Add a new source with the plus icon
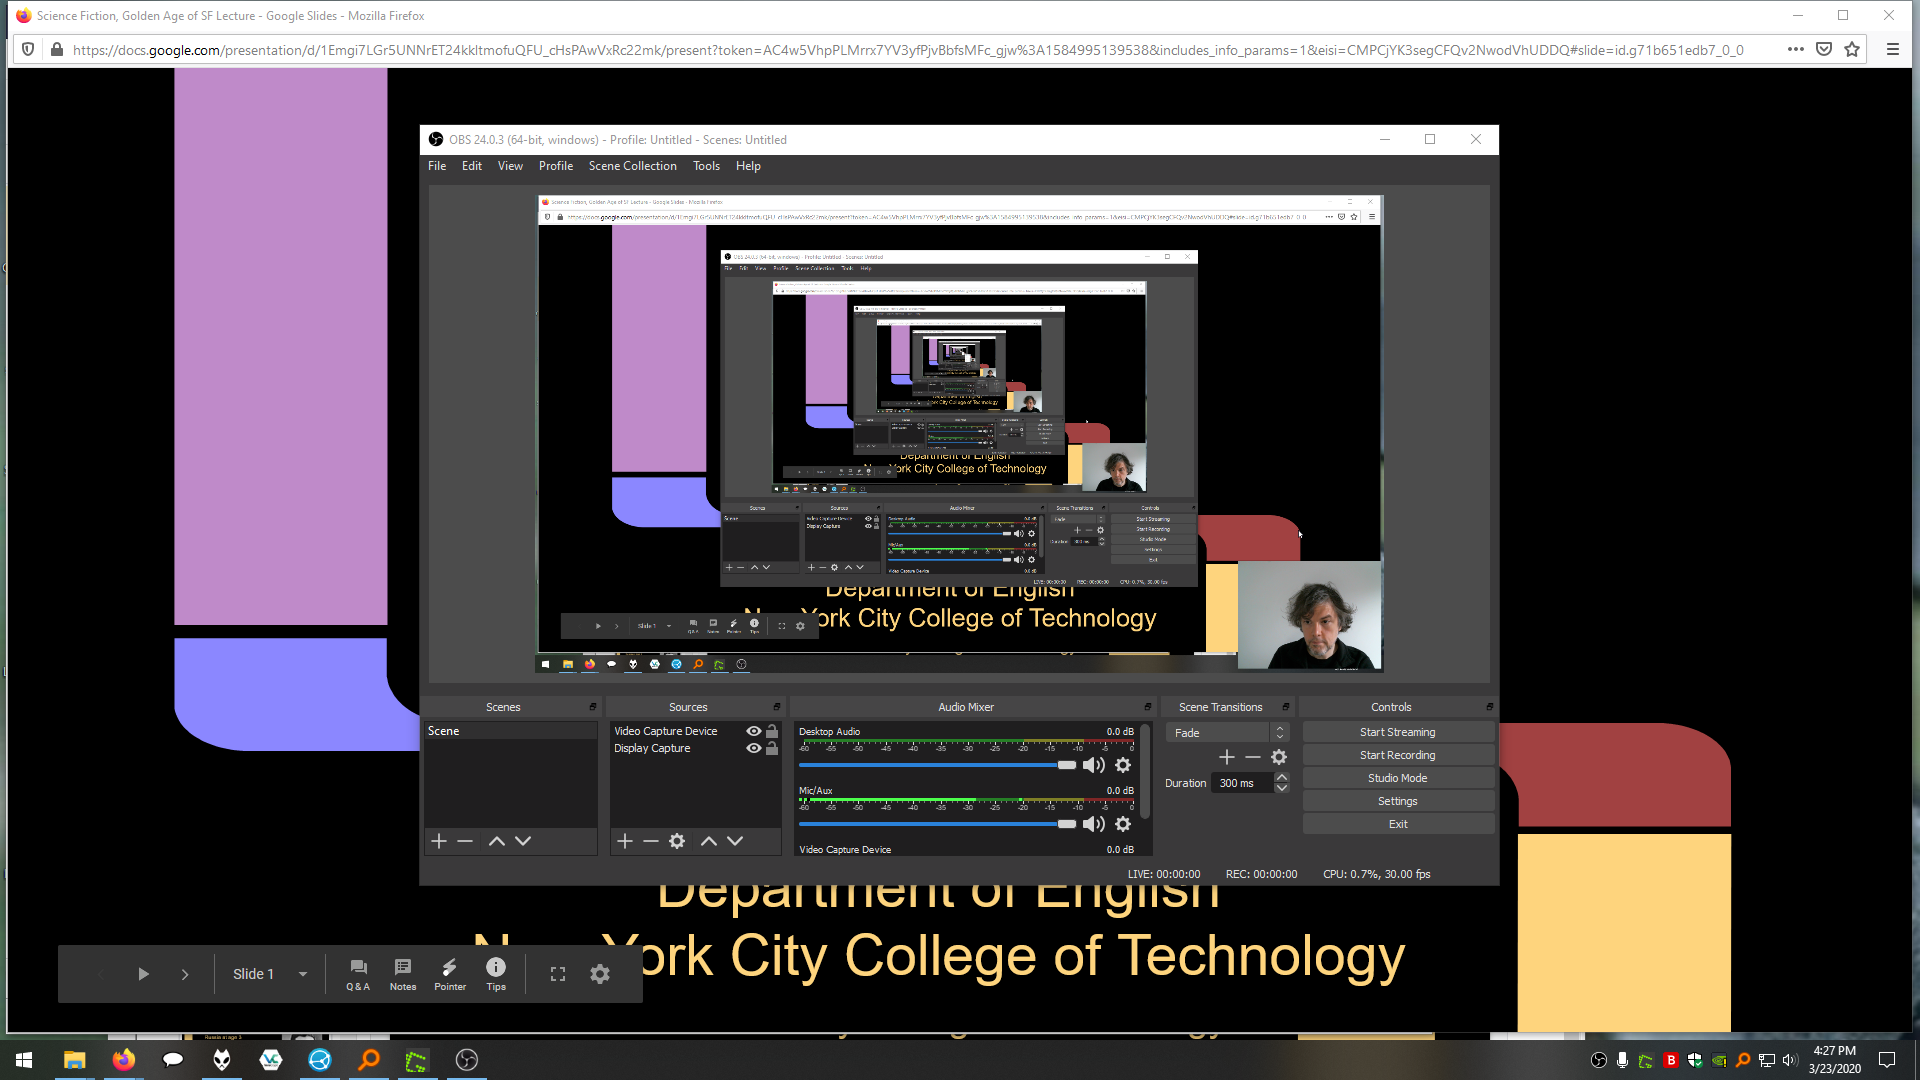Screen dimensions: 1920x1080 [x=624, y=841]
